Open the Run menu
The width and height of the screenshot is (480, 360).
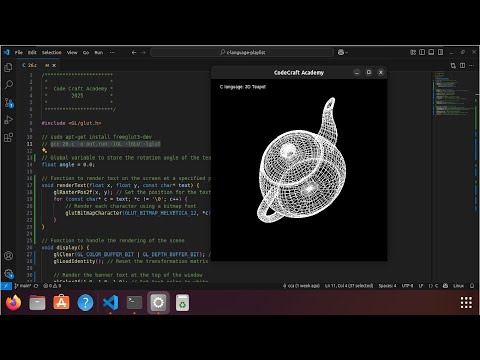tap(99, 52)
